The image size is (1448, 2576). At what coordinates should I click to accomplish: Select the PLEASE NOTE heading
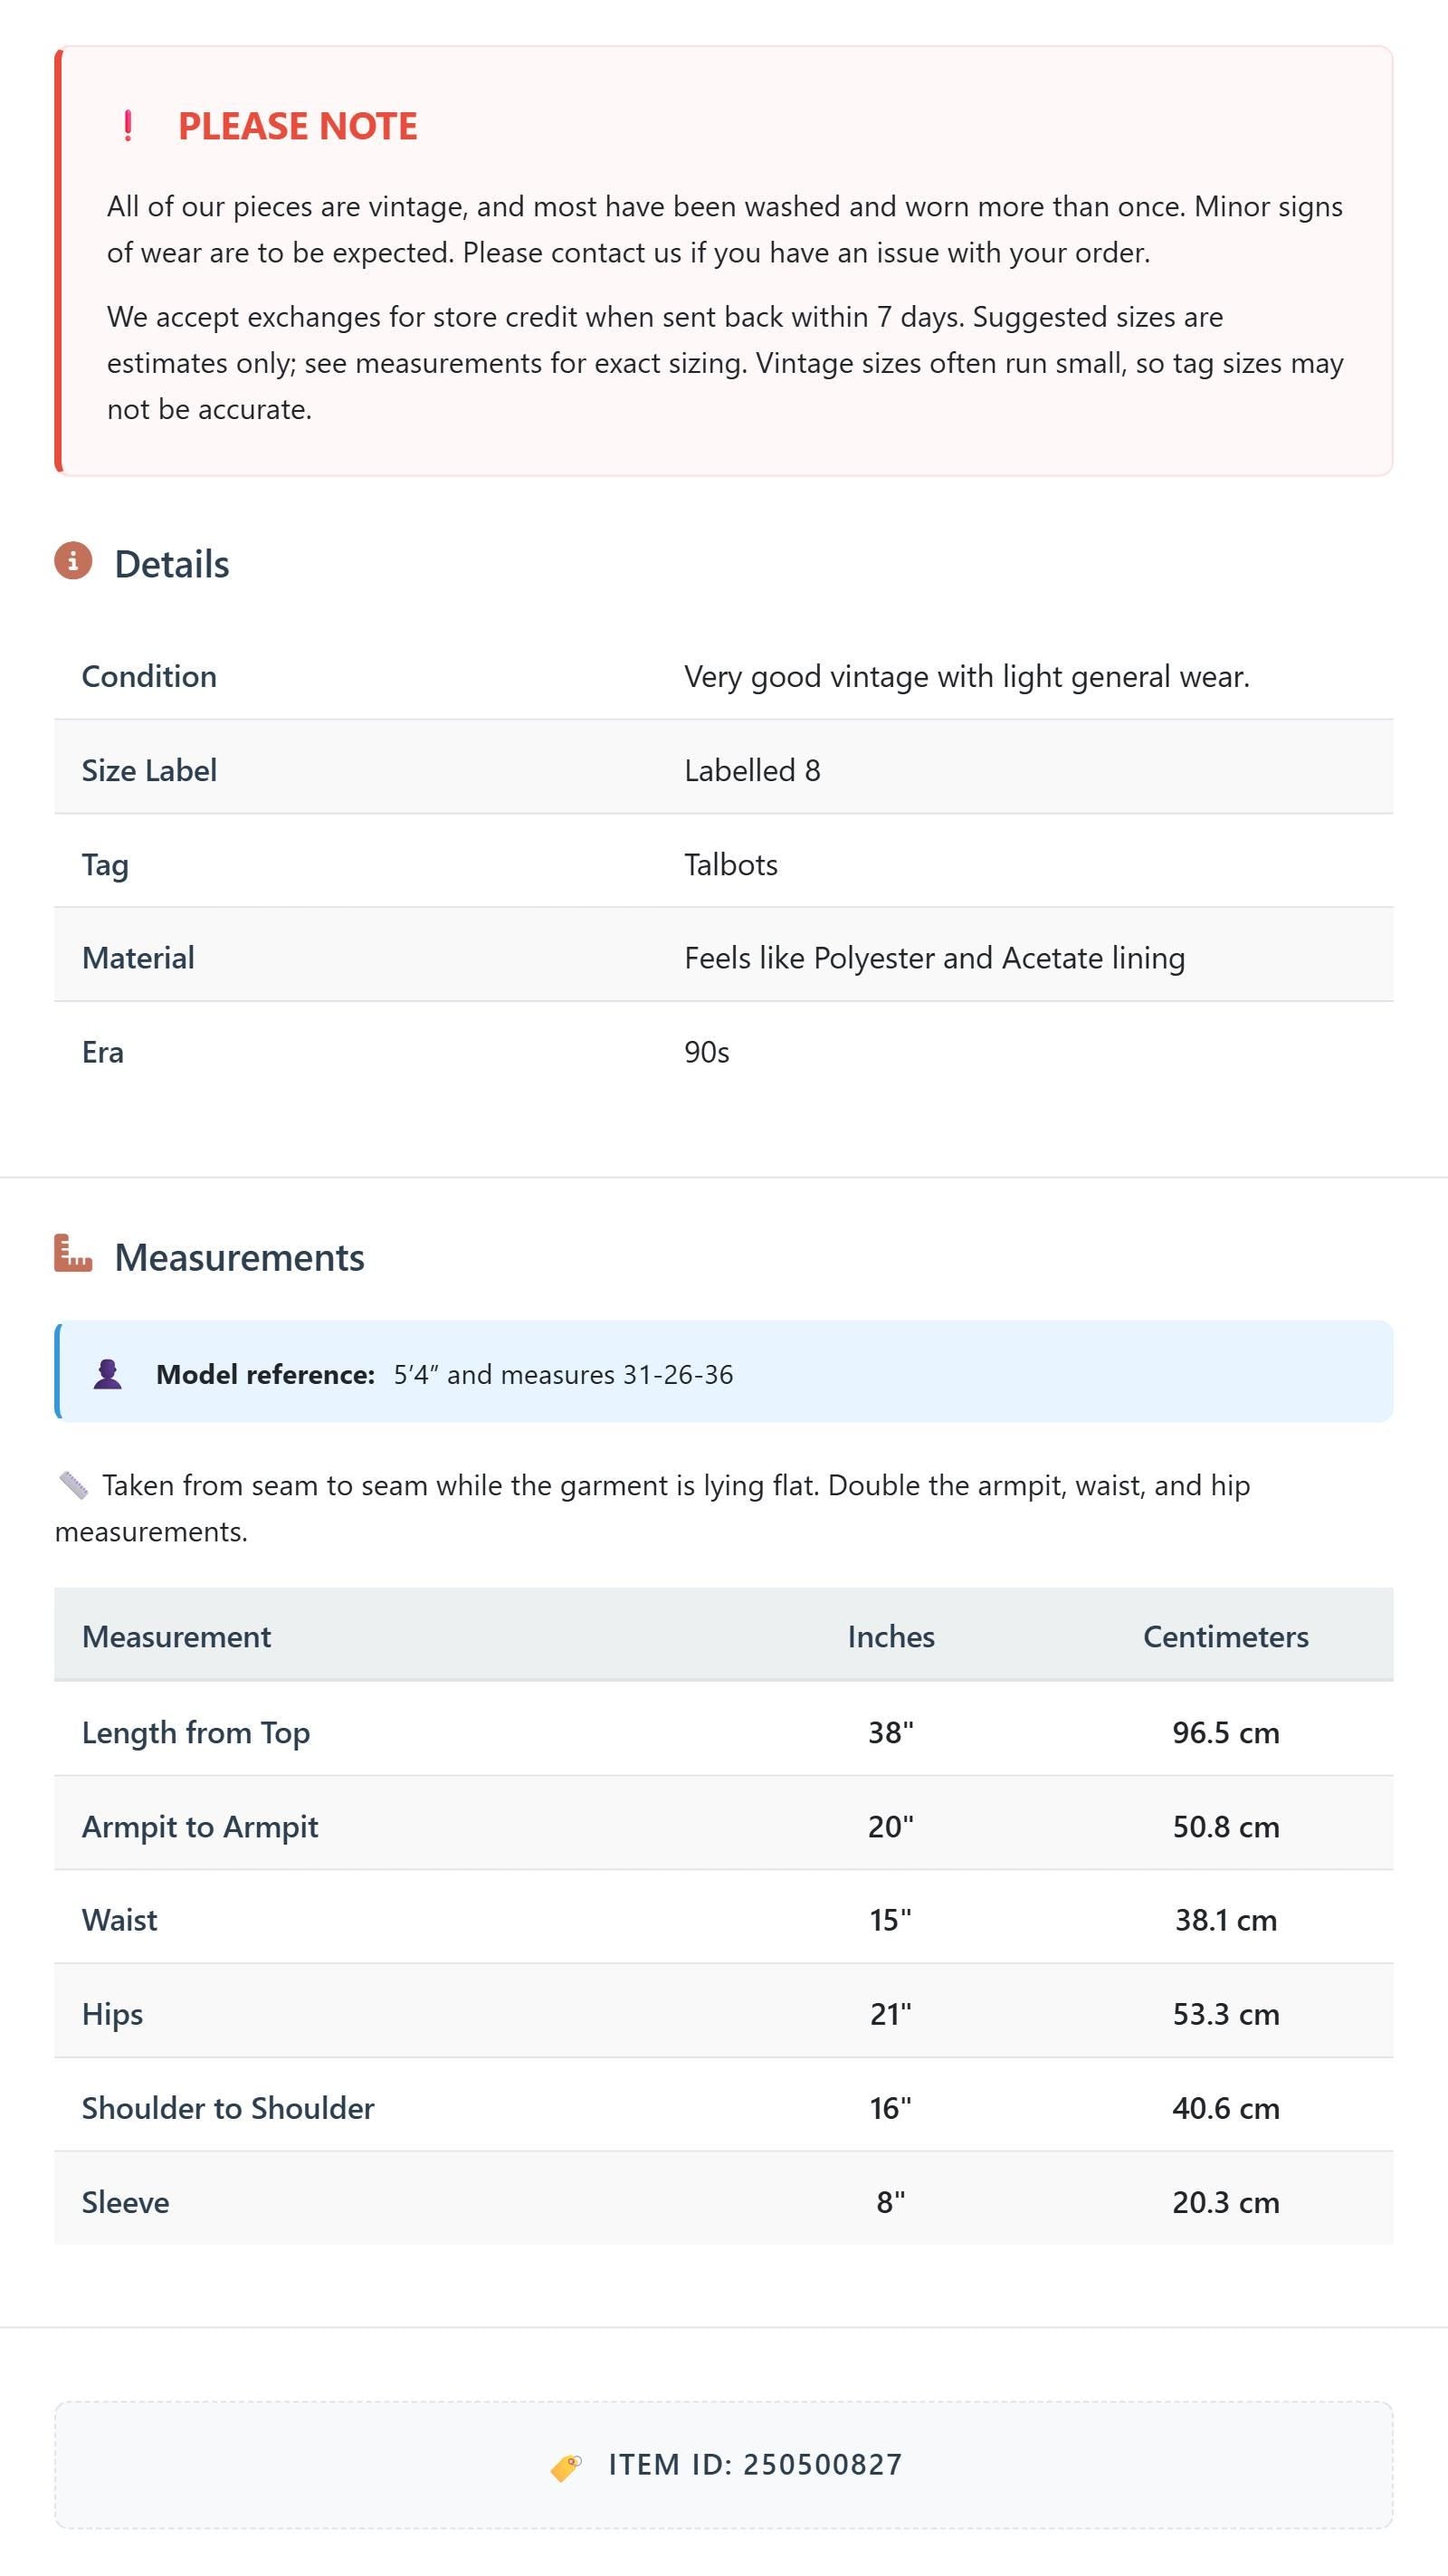pos(298,127)
